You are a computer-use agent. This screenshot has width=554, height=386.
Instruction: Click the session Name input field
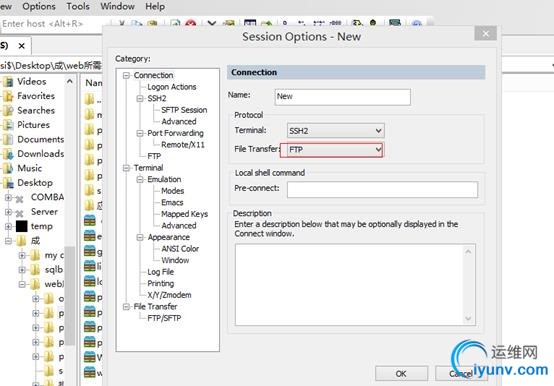pos(342,97)
